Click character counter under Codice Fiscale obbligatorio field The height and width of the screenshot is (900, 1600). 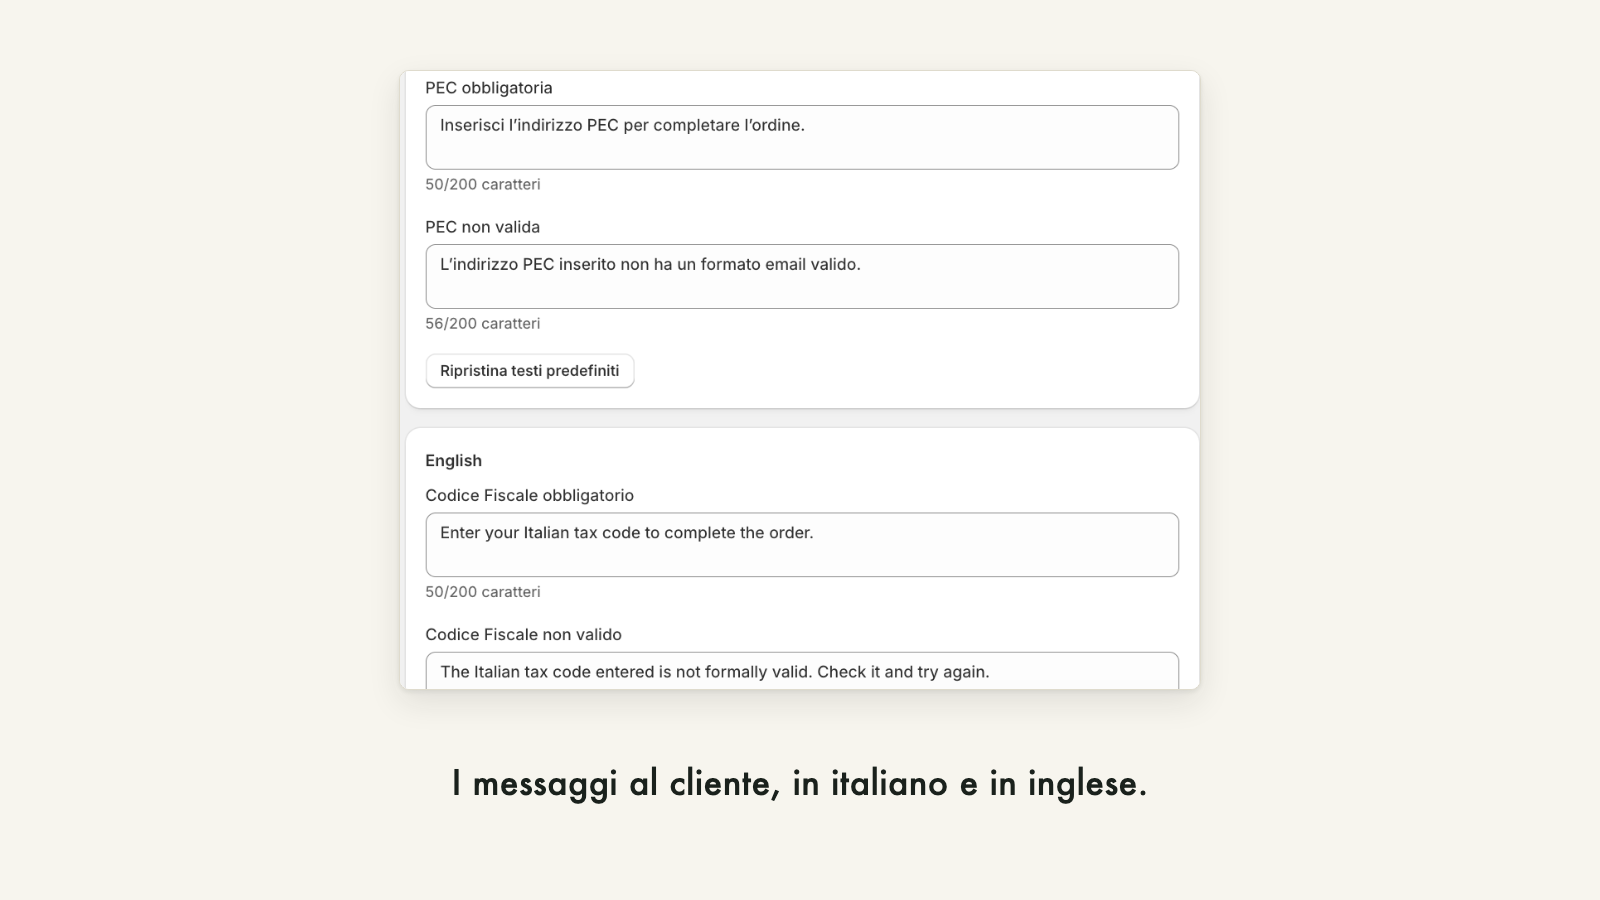483,592
